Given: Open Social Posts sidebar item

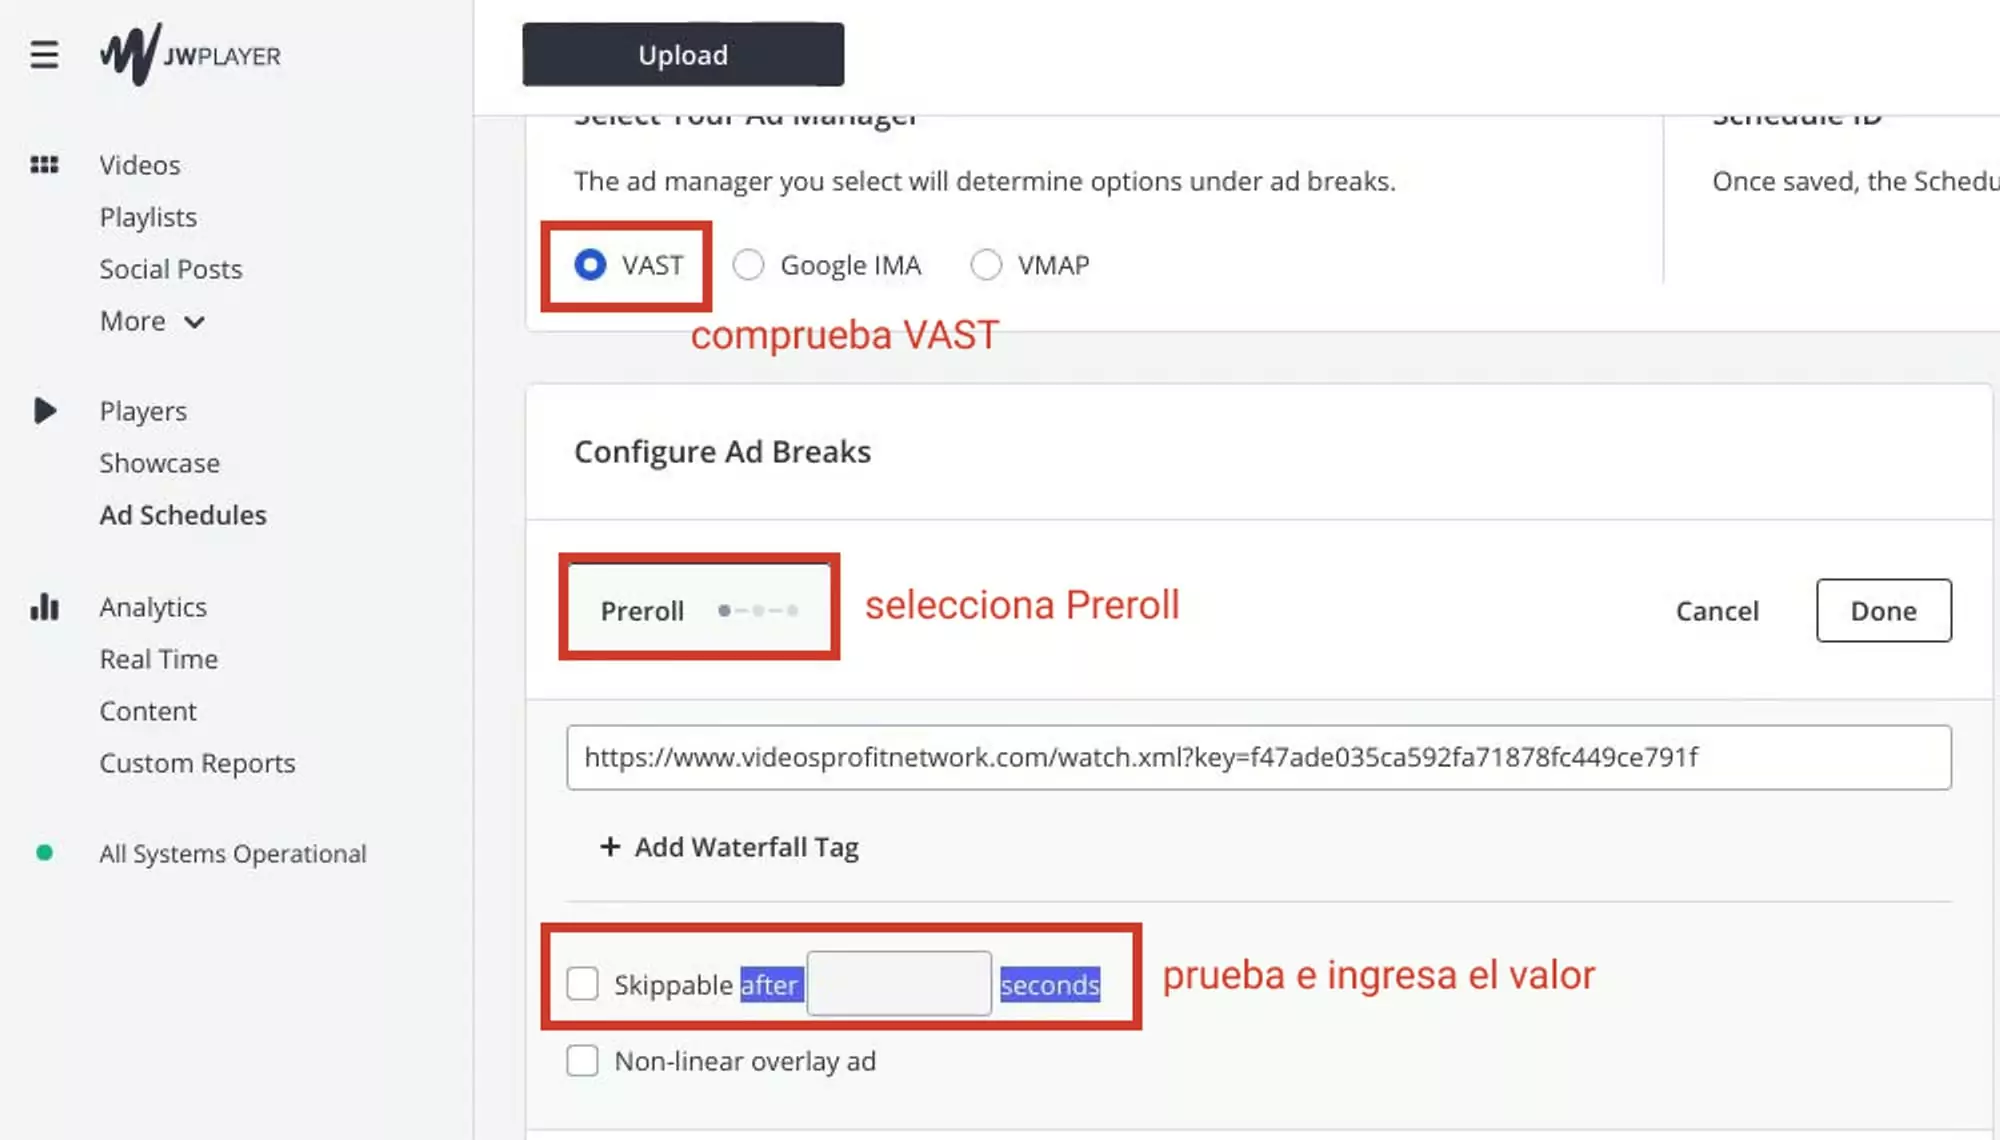Looking at the screenshot, I should click(170, 268).
